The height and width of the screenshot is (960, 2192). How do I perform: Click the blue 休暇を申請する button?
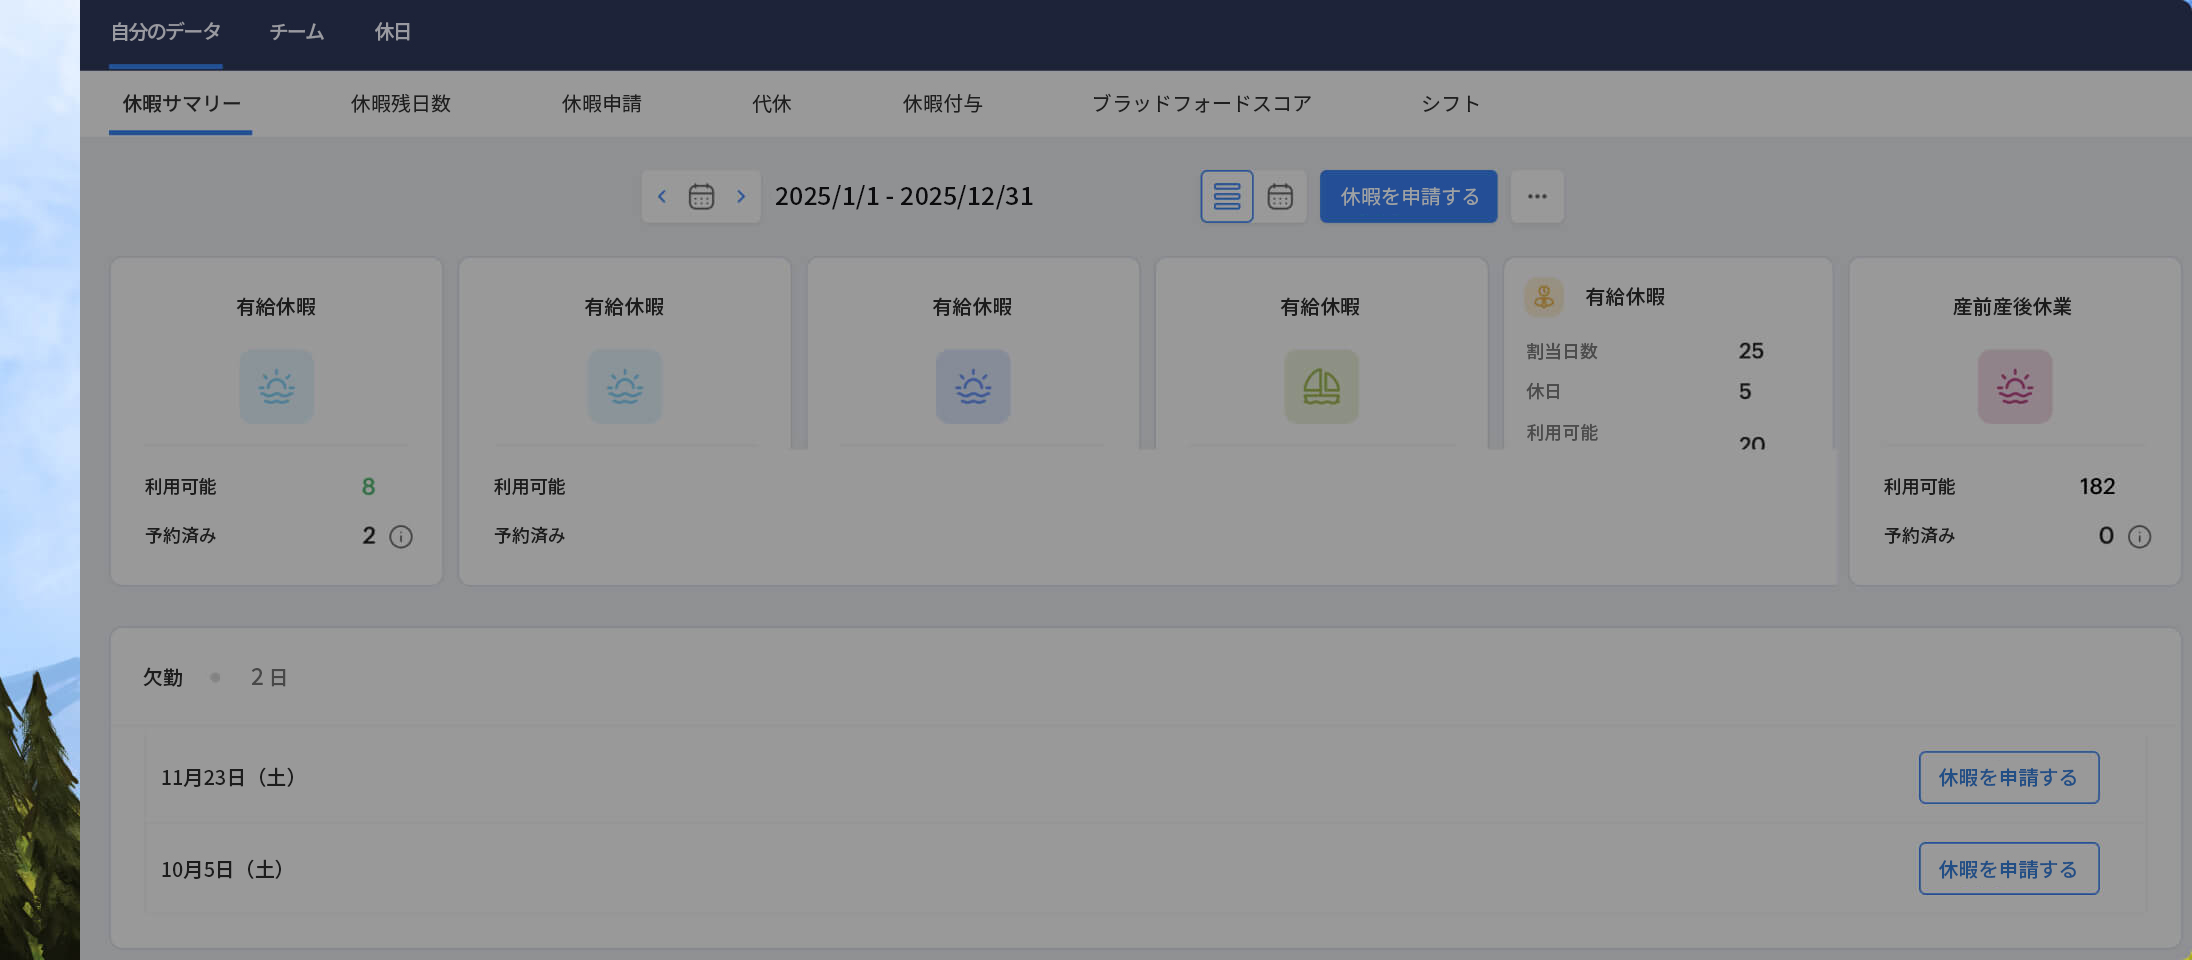tap(1408, 196)
